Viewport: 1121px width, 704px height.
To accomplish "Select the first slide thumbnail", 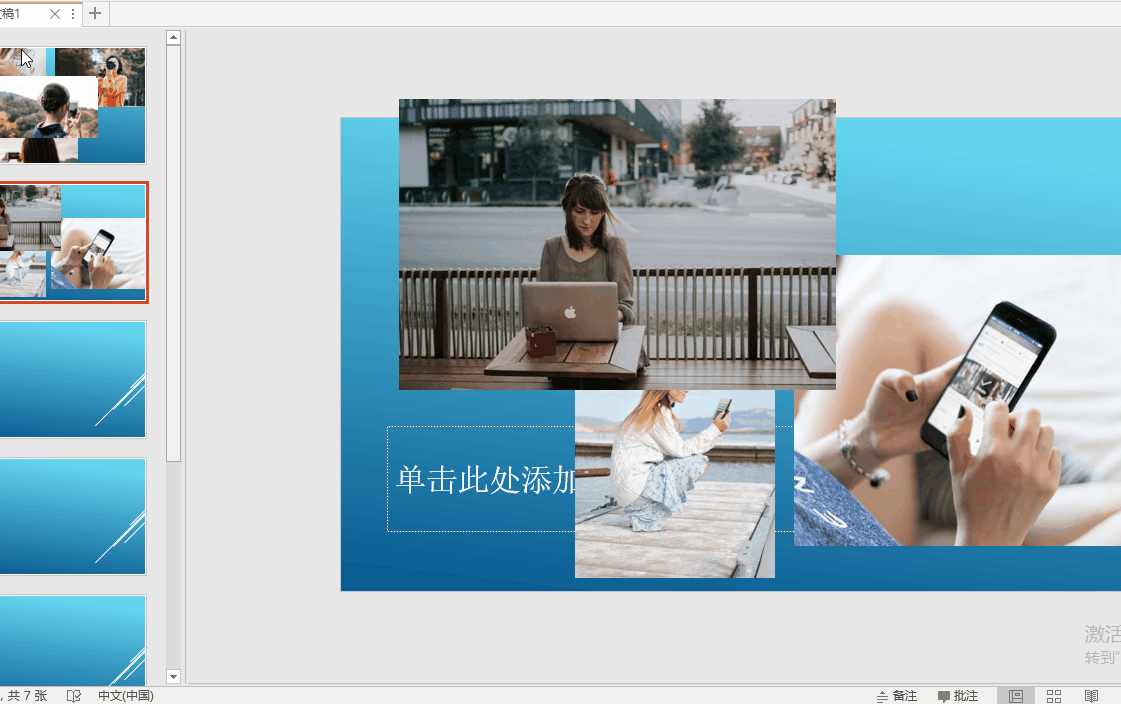I will point(72,105).
